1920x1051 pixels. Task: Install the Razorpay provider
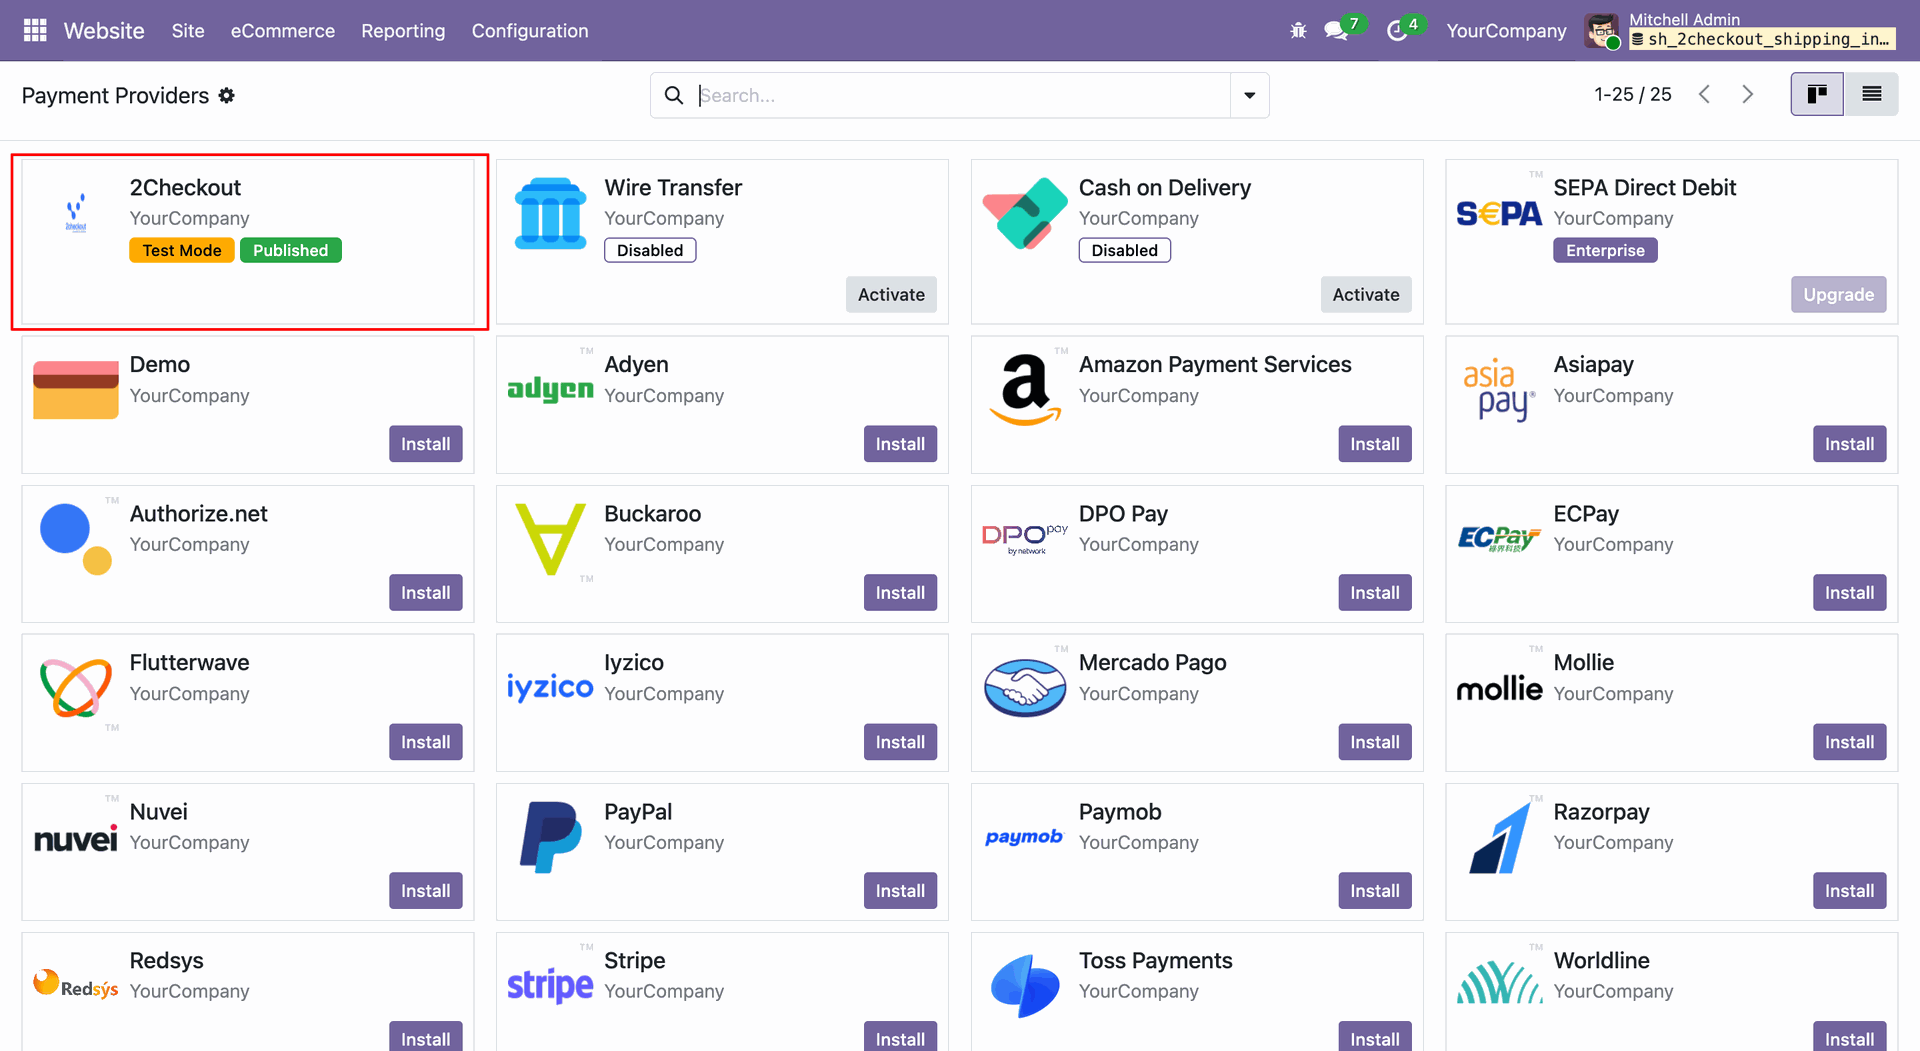click(1850, 891)
